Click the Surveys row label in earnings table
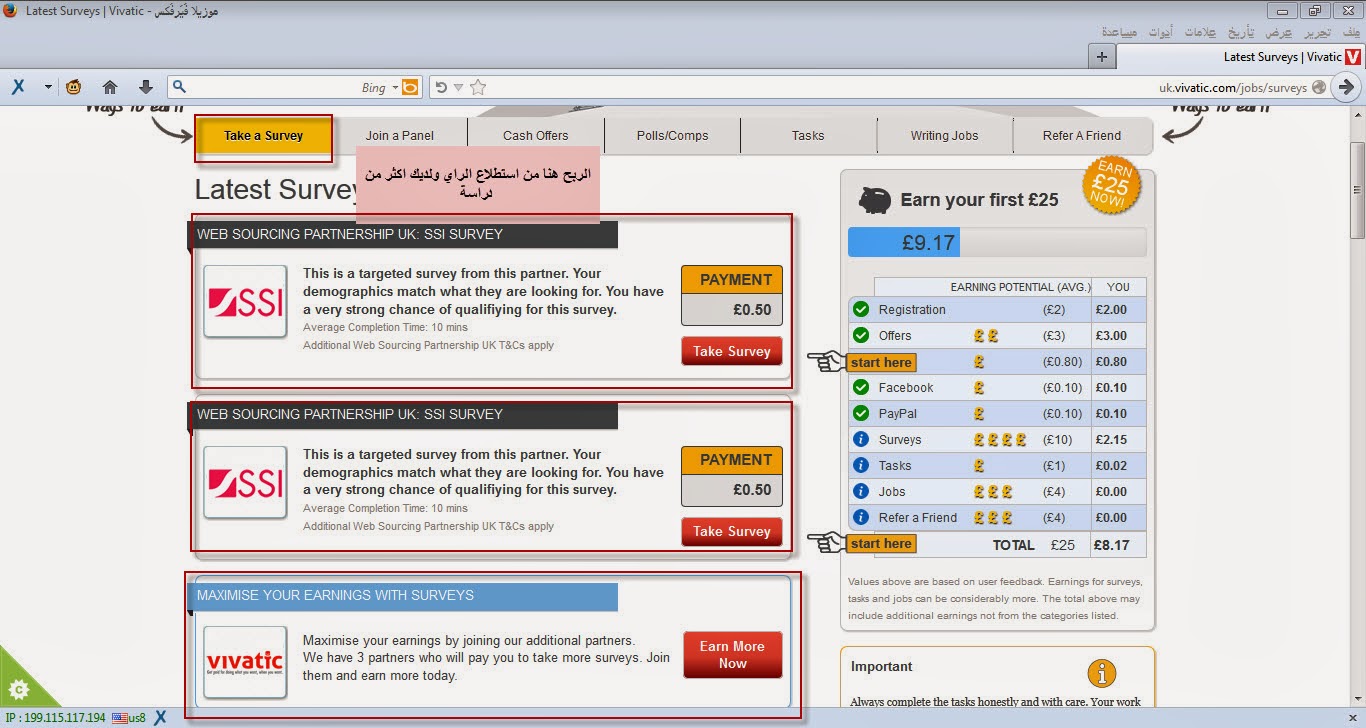Viewport: 1366px width, 728px height. click(900, 440)
